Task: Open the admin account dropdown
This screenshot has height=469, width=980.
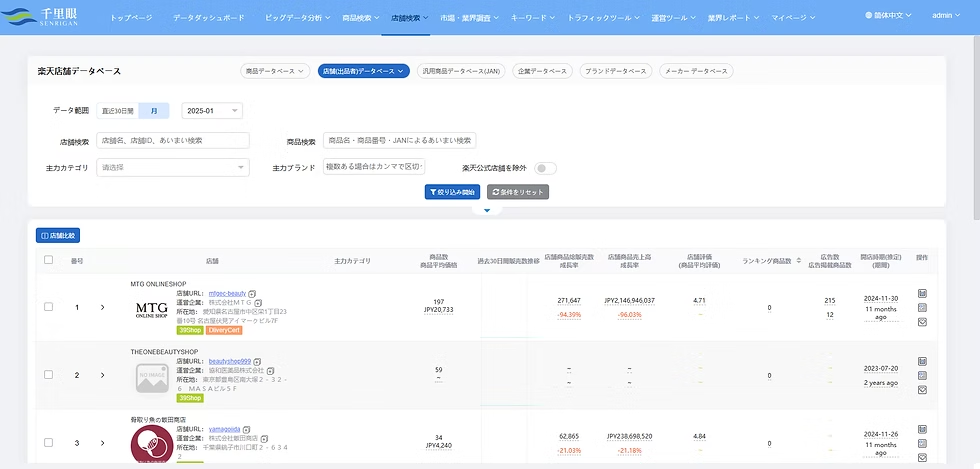Action: point(946,15)
